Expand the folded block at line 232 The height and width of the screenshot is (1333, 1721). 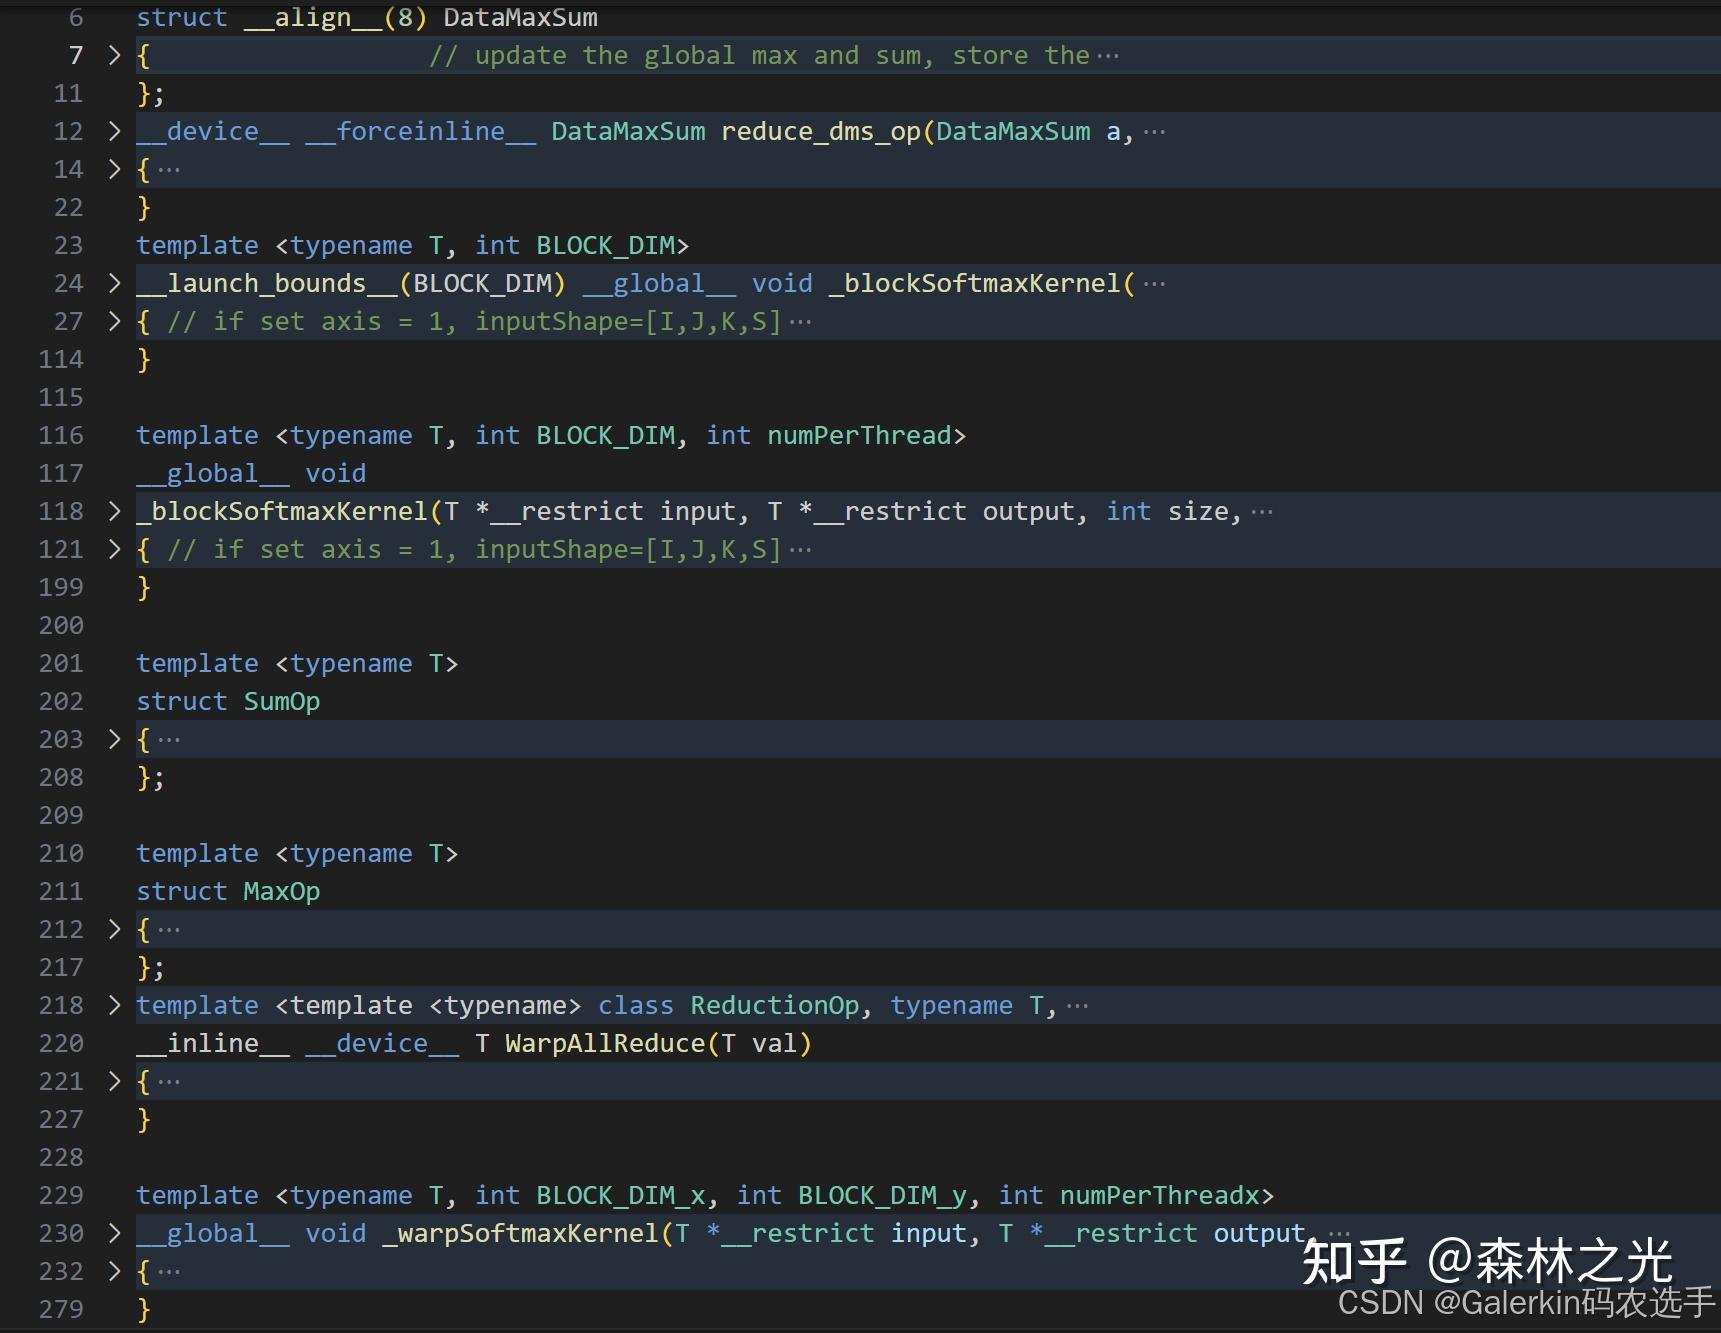(x=113, y=1271)
